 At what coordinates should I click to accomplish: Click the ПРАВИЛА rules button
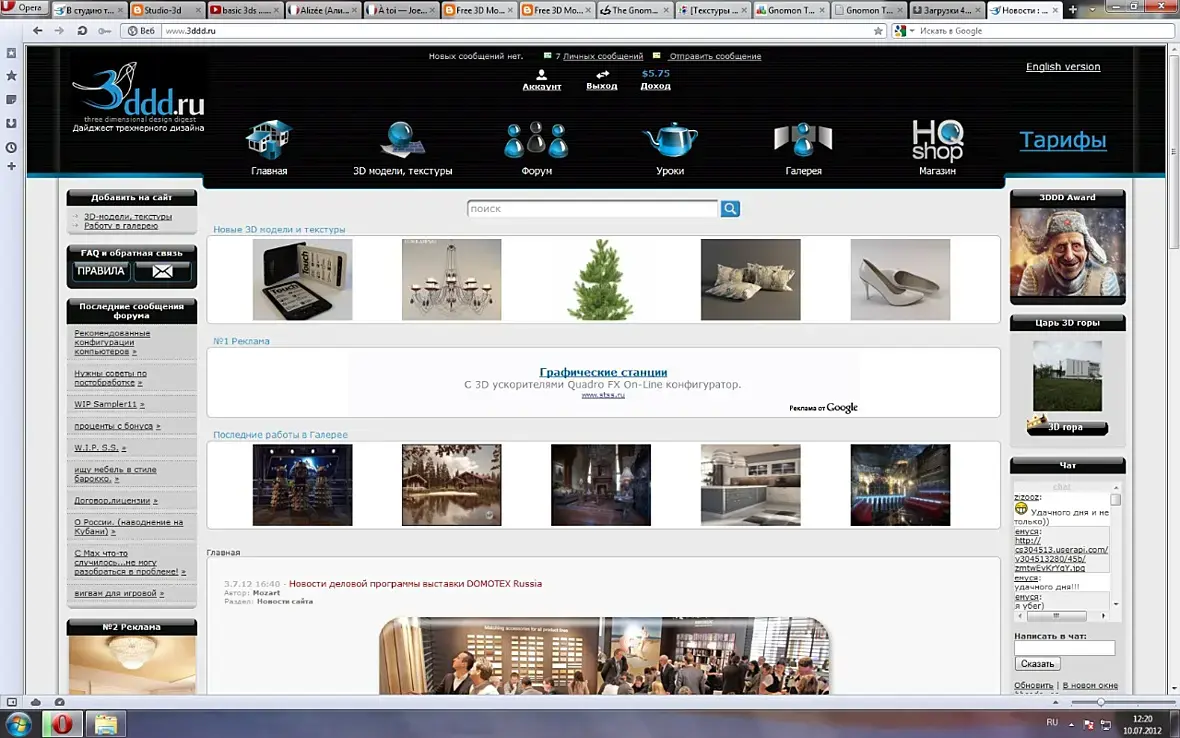(x=101, y=271)
